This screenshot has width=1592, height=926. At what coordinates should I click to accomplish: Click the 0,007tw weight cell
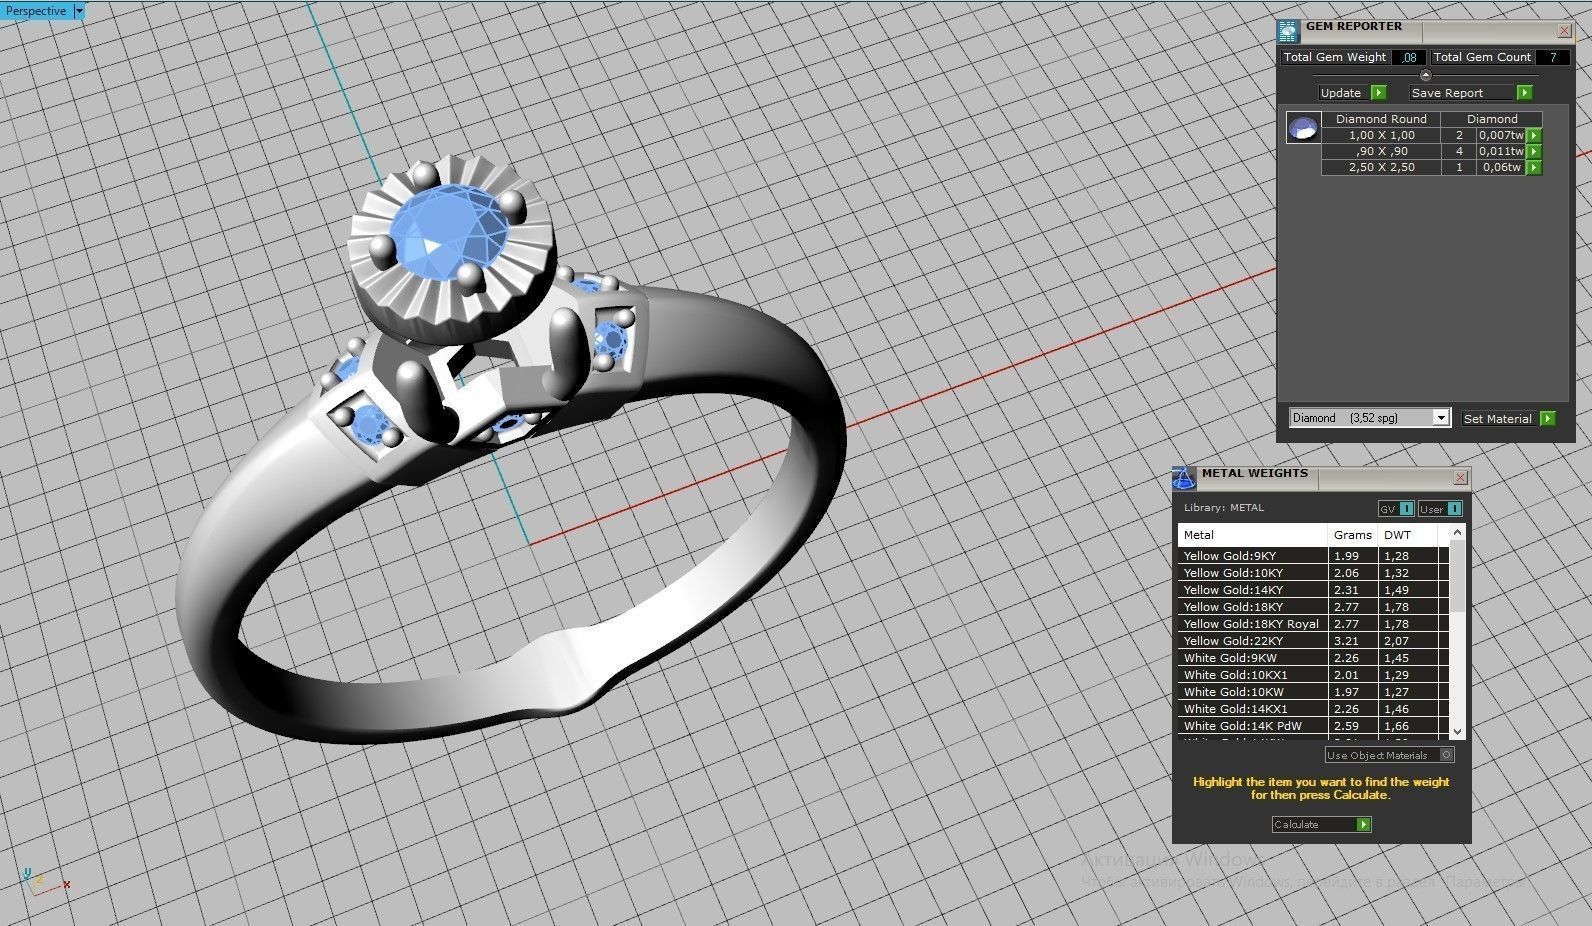click(x=1502, y=135)
